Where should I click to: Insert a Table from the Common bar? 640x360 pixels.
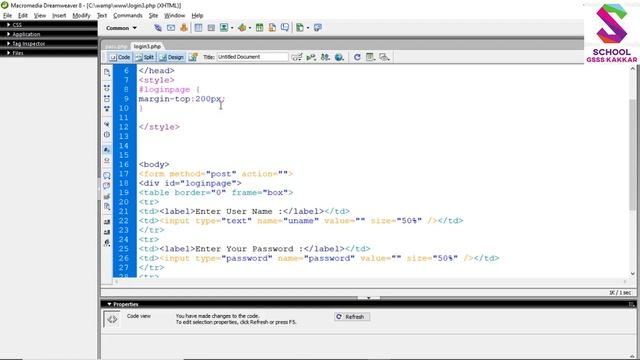coord(198,28)
